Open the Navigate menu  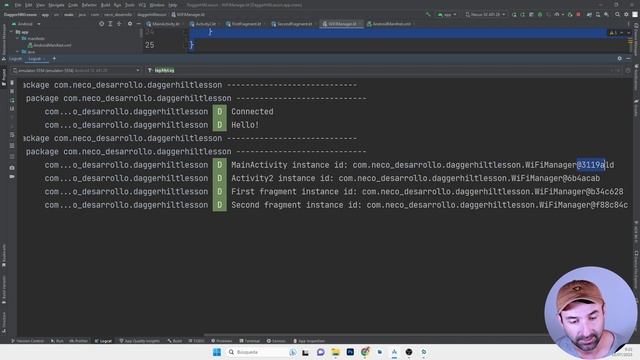coord(56,5)
